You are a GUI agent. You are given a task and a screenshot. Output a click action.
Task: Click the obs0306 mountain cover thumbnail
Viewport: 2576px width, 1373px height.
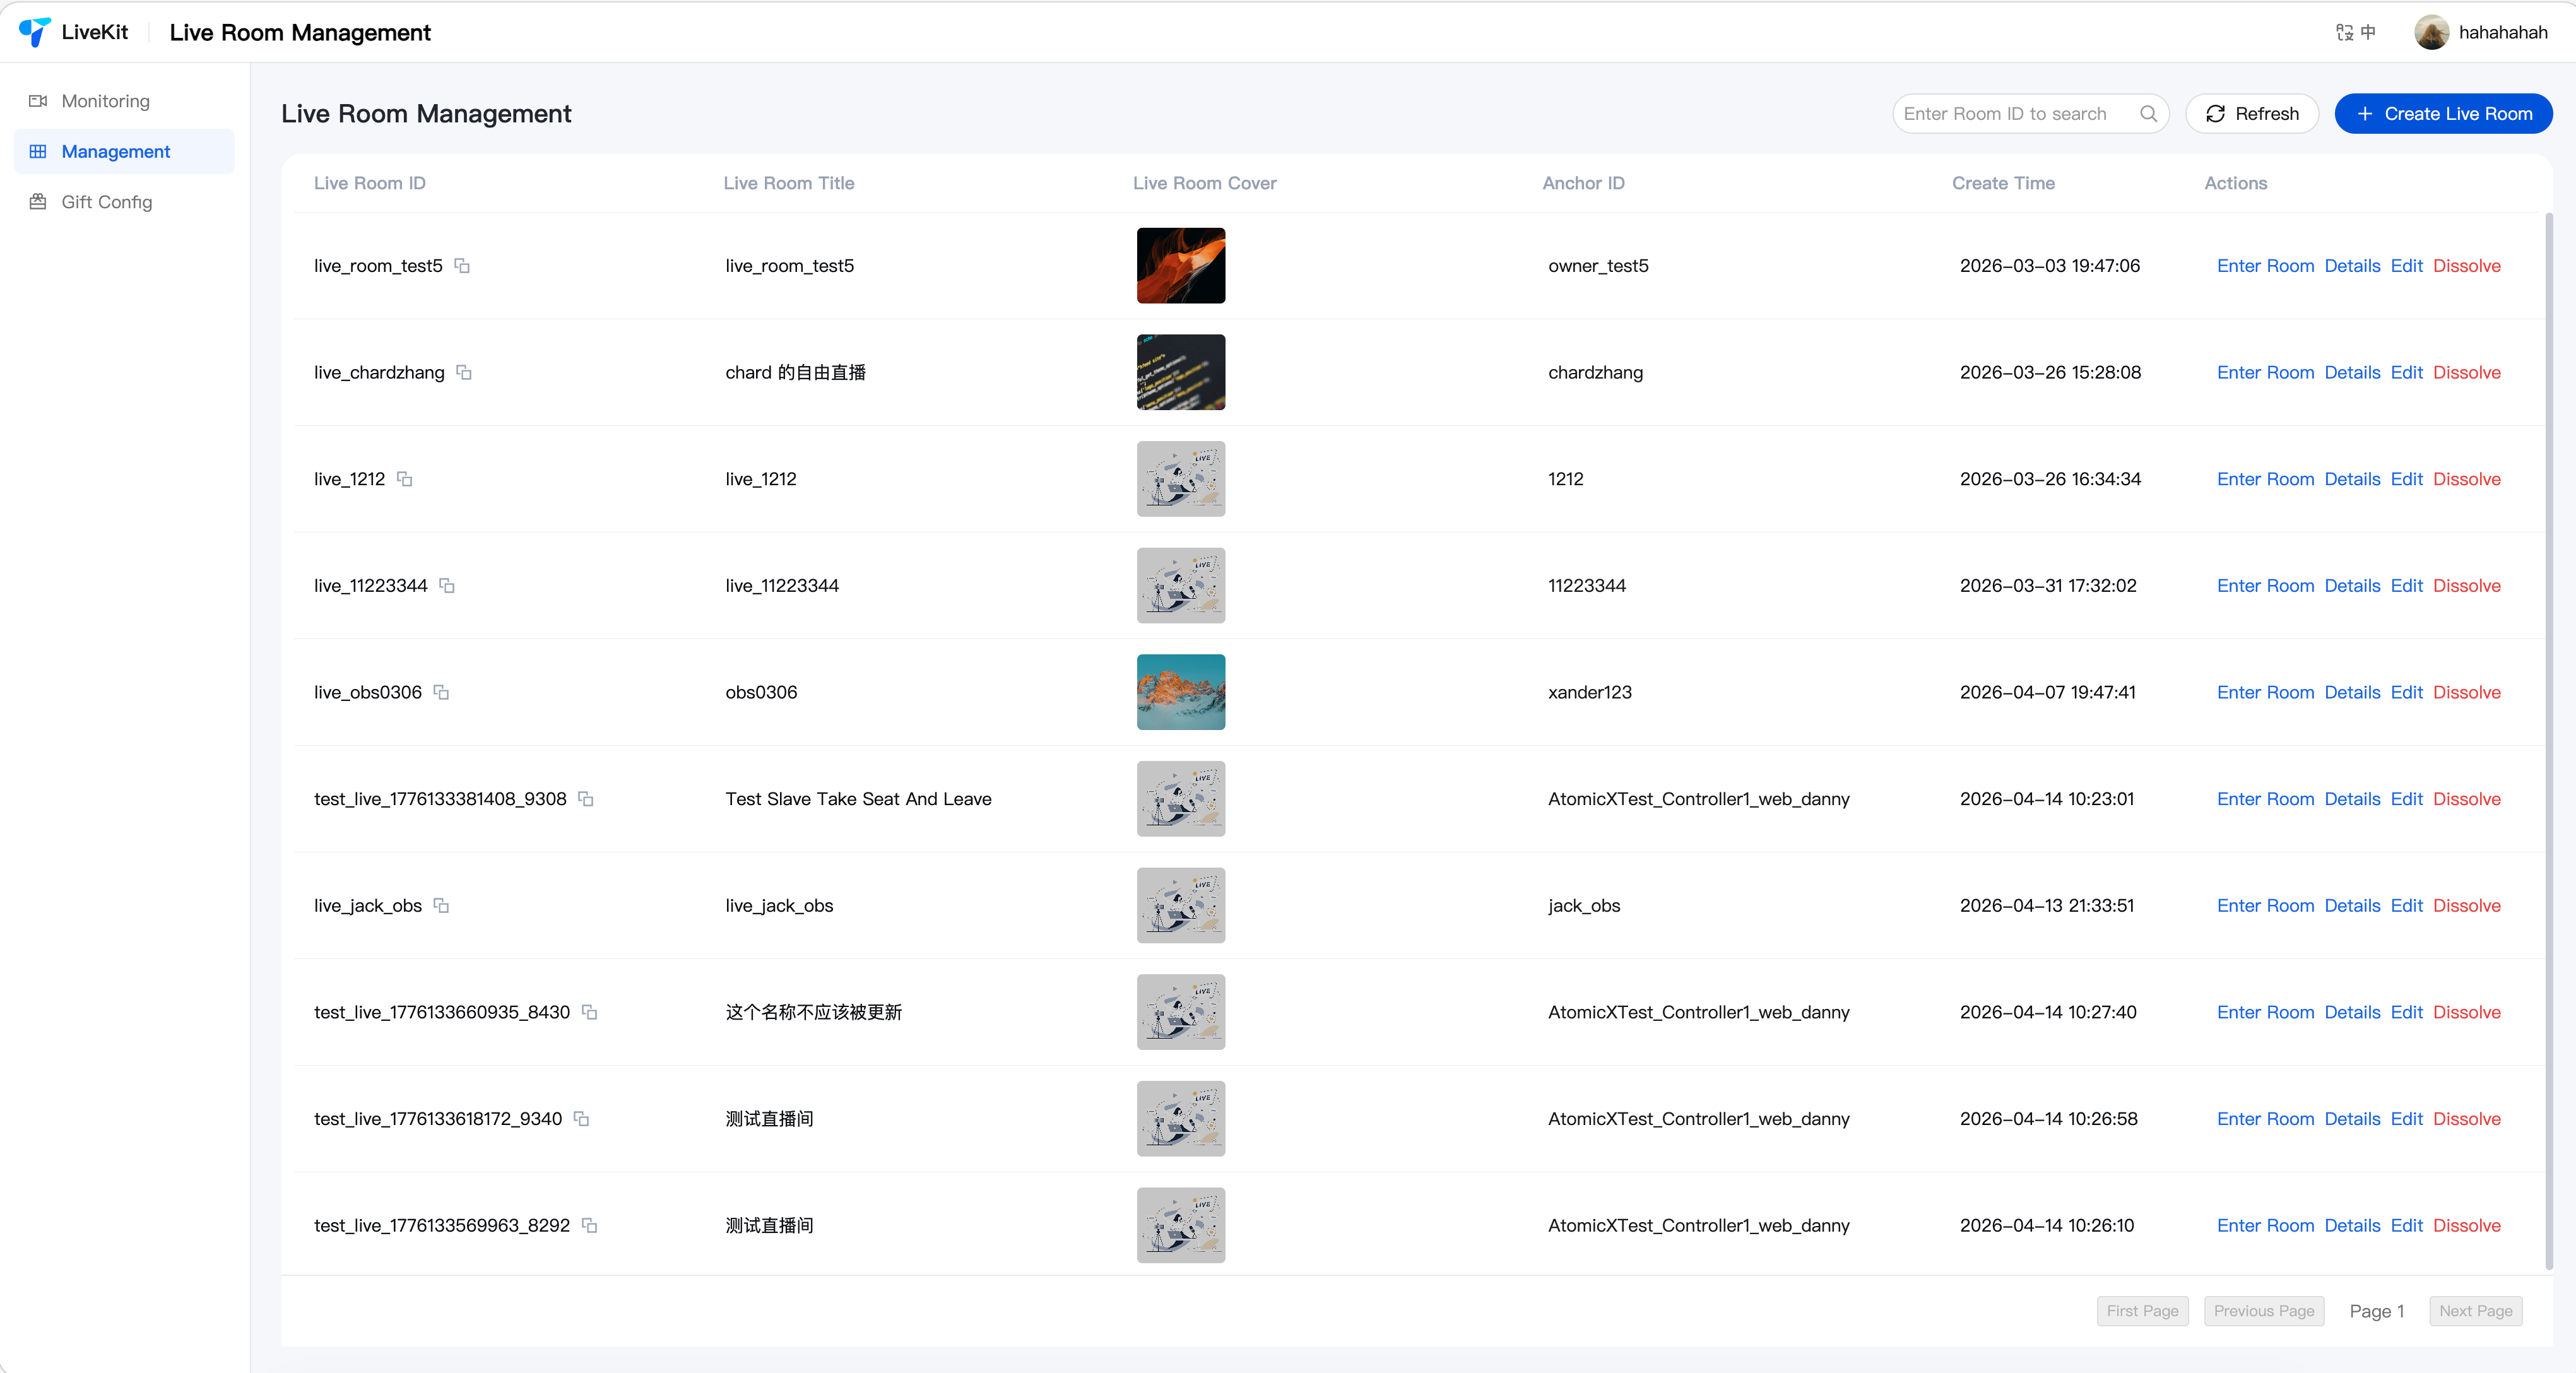1180,692
